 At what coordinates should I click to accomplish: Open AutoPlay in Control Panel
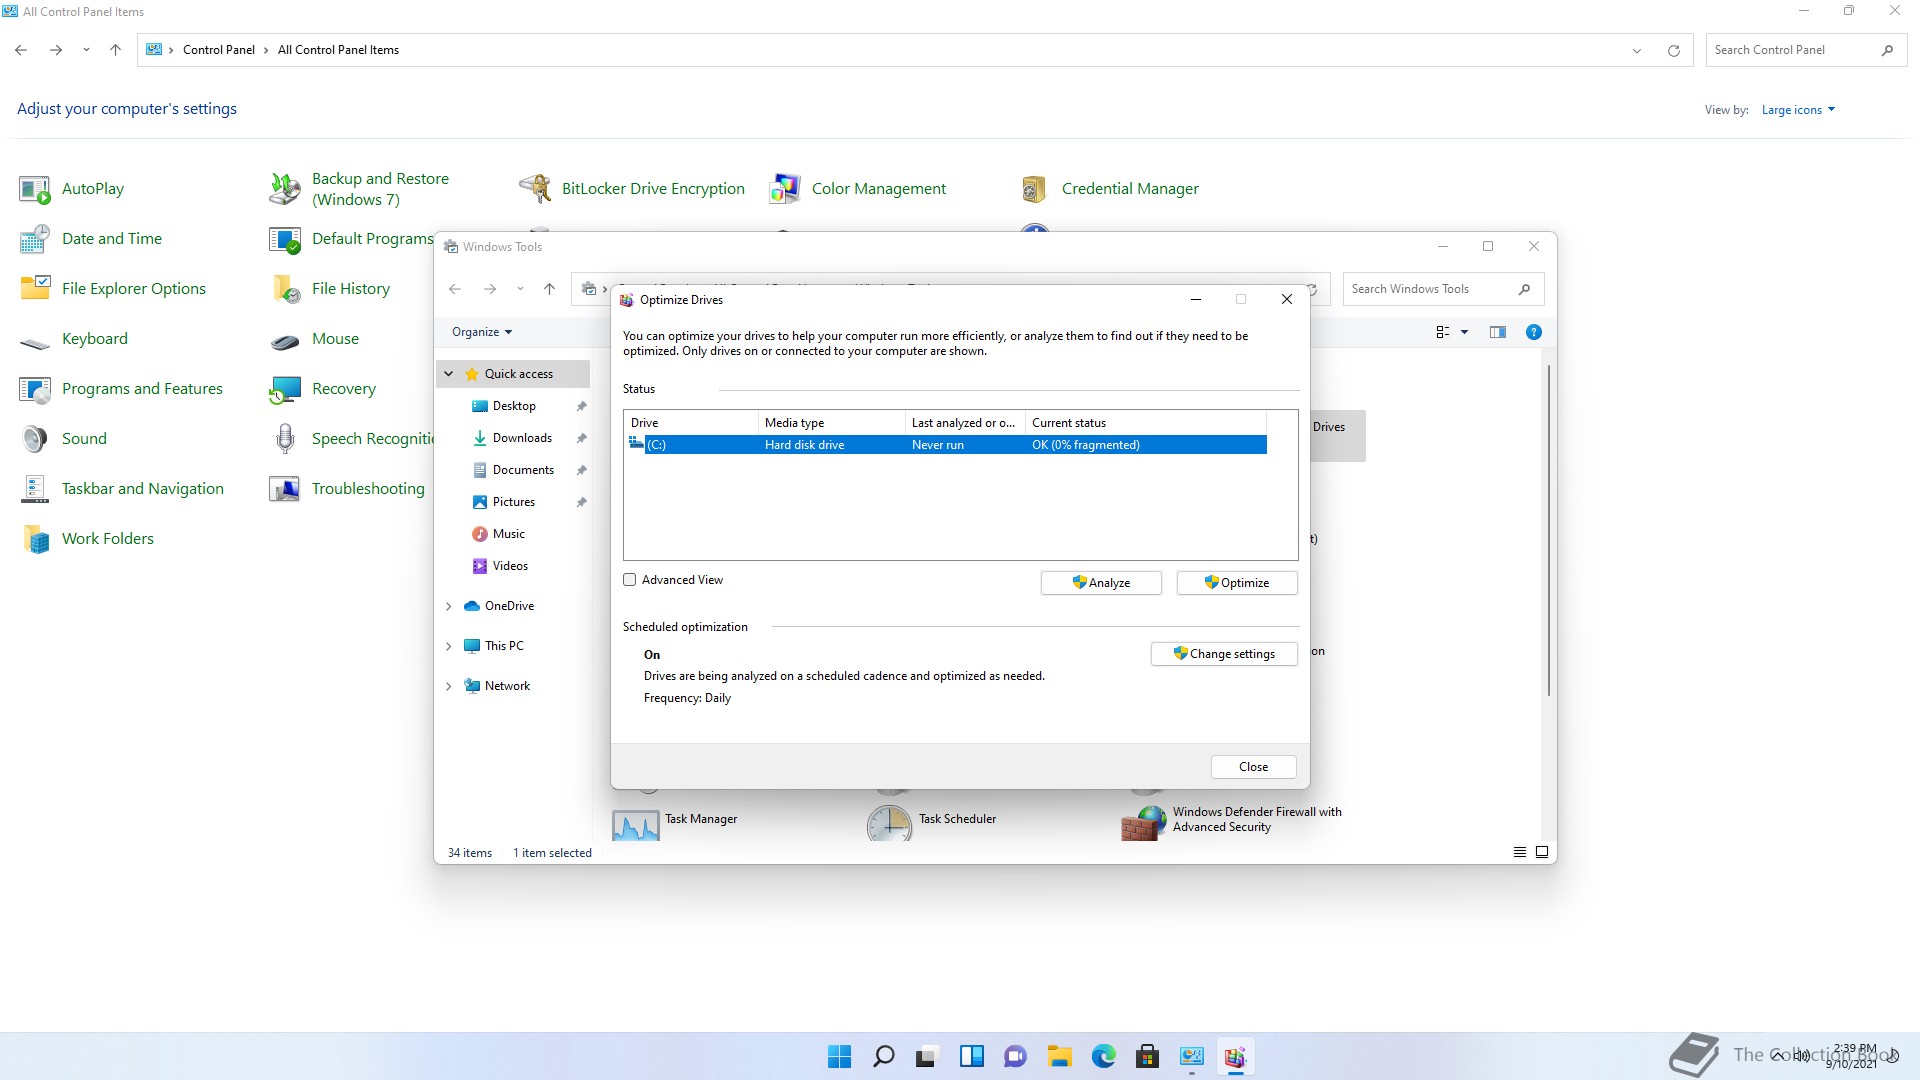pyautogui.click(x=72, y=189)
